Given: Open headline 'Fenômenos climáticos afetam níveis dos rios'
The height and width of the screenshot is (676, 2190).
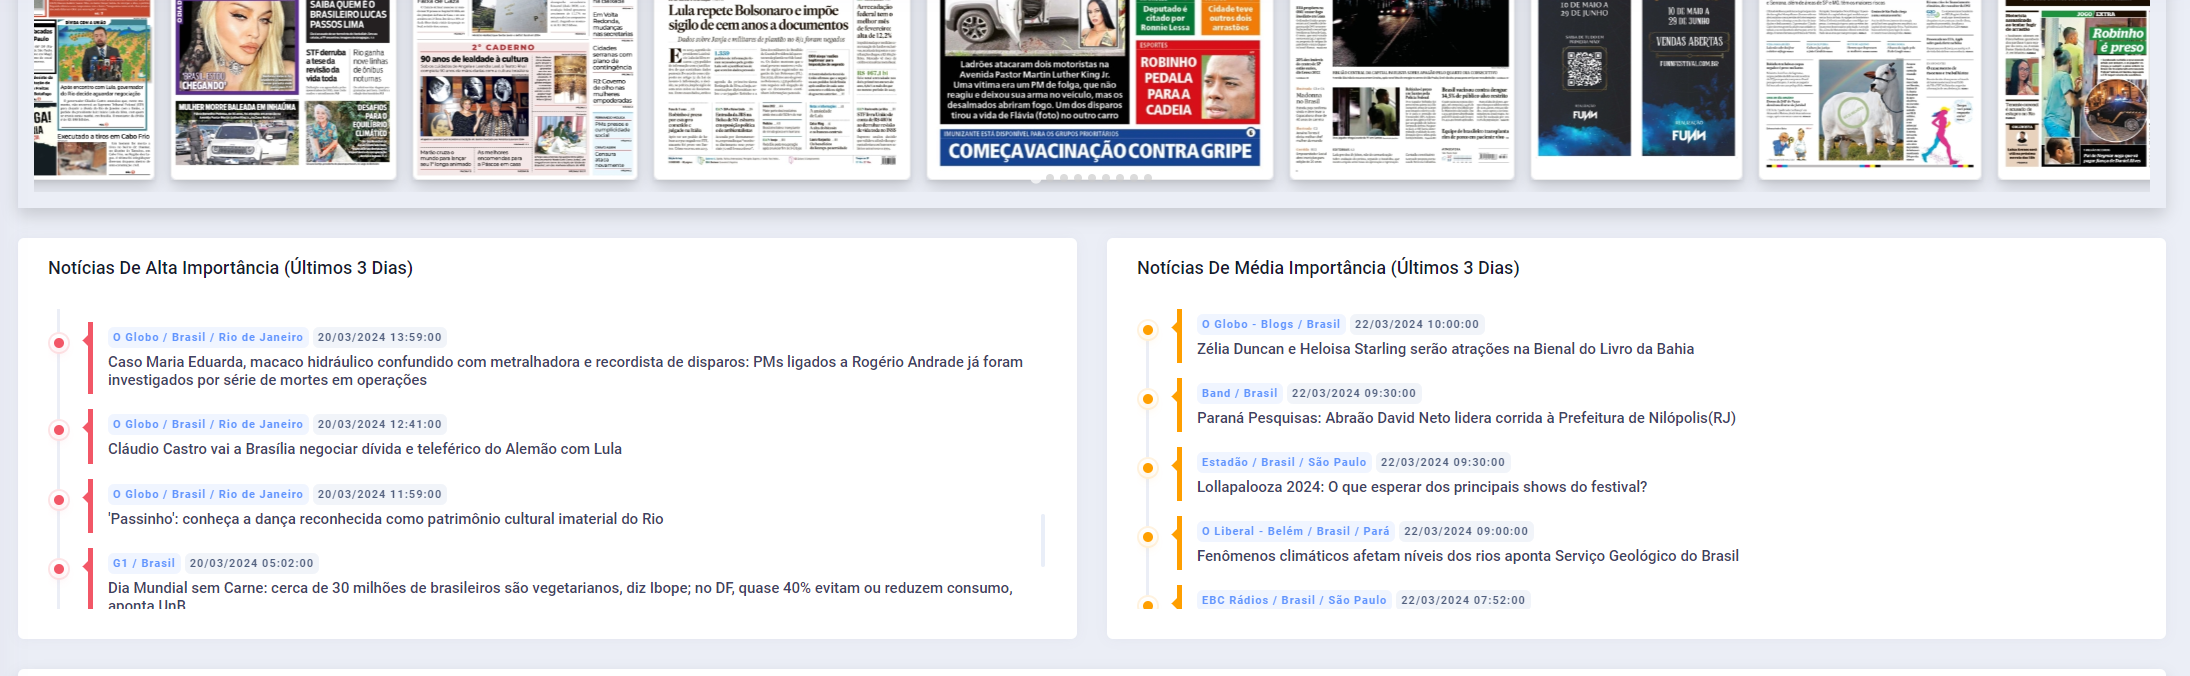Looking at the screenshot, I should [1468, 556].
